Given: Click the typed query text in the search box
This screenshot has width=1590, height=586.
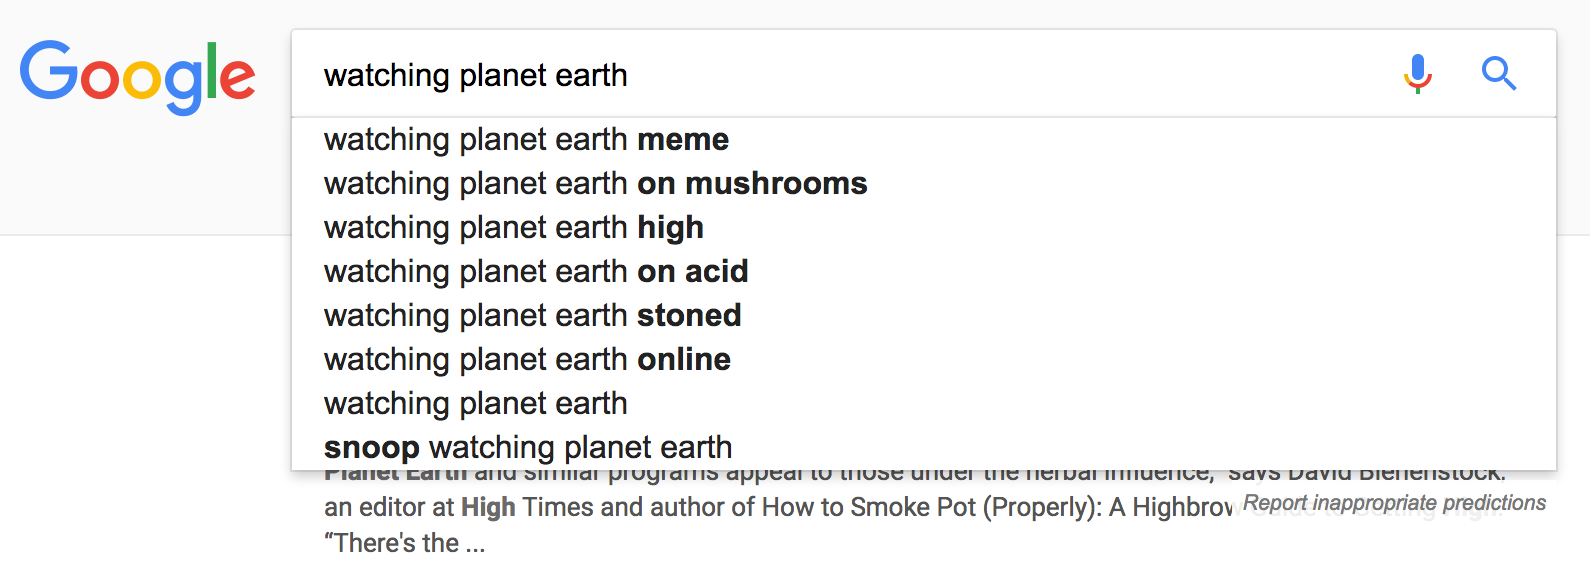Looking at the screenshot, I should click(476, 75).
